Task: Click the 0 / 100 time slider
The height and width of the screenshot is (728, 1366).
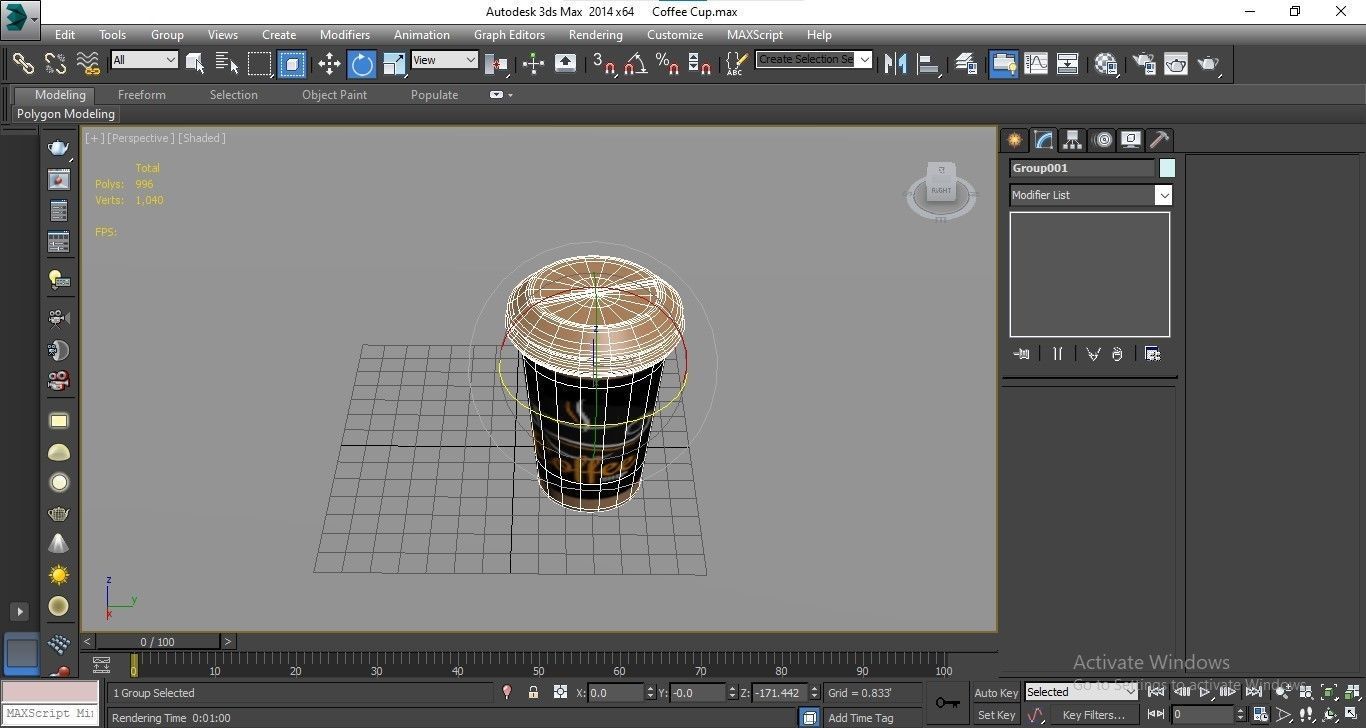Action: [158, 642]
